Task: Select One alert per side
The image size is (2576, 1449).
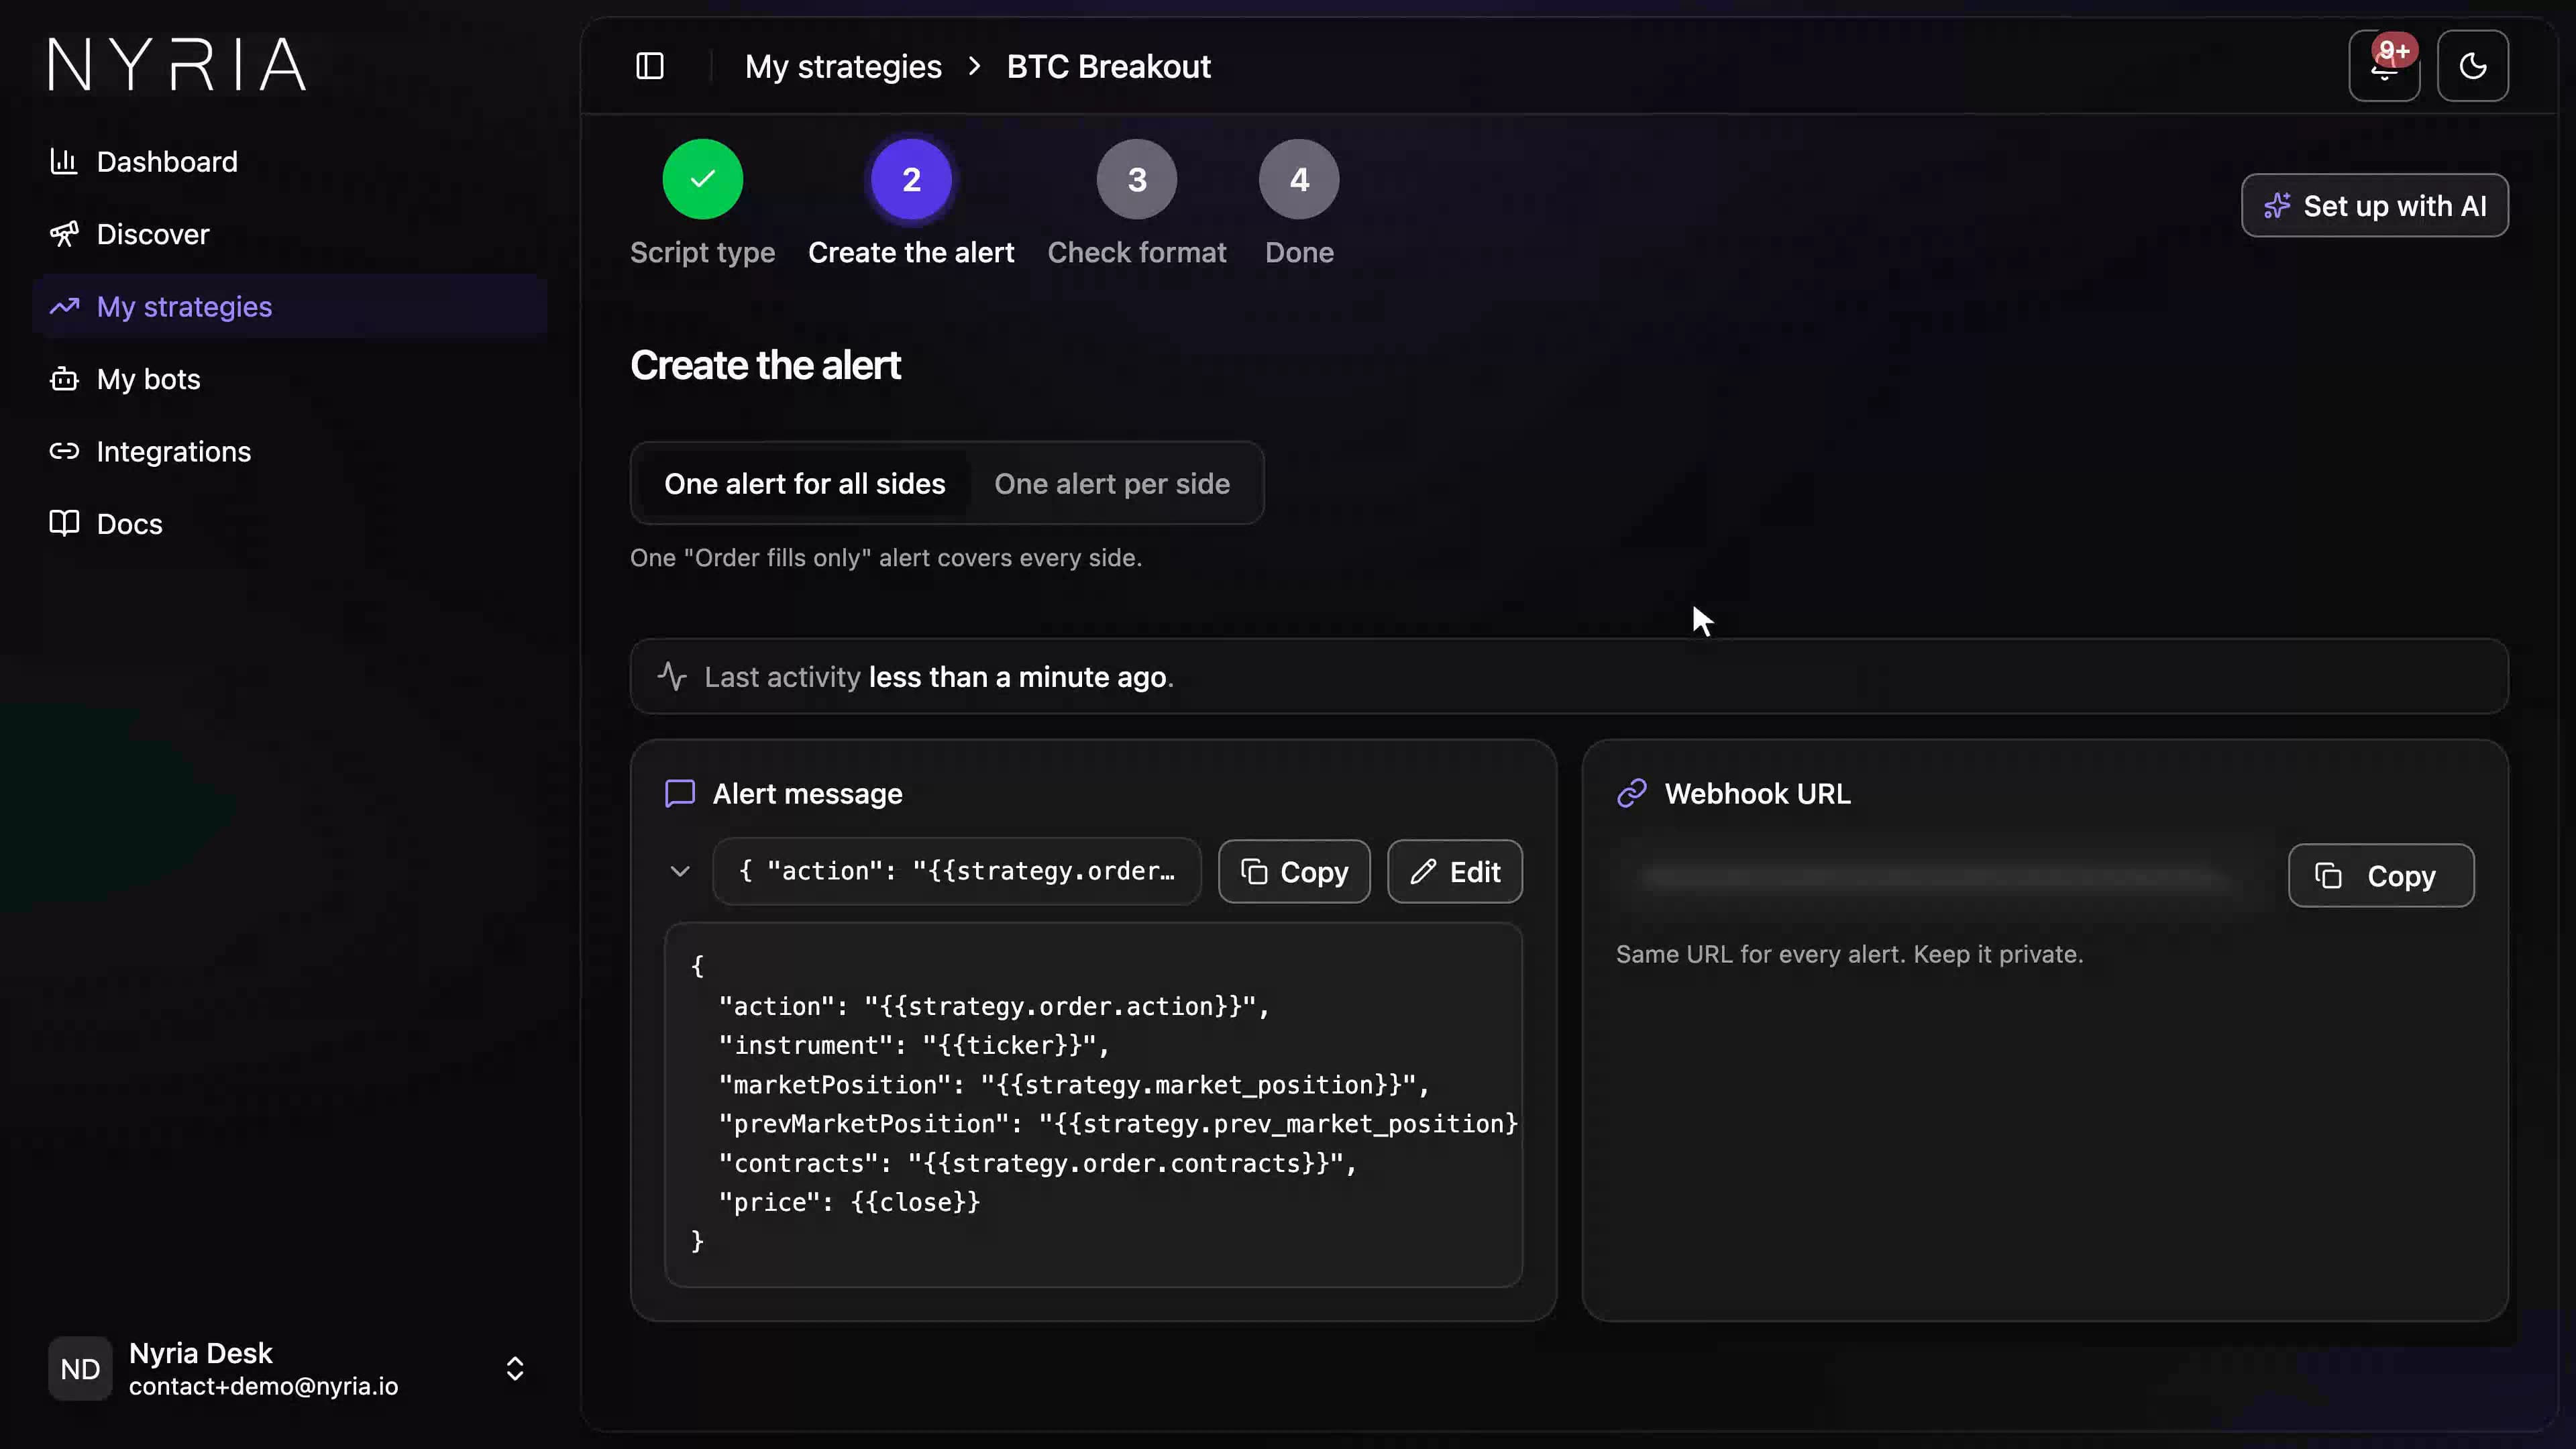Action: point(1112,484)
